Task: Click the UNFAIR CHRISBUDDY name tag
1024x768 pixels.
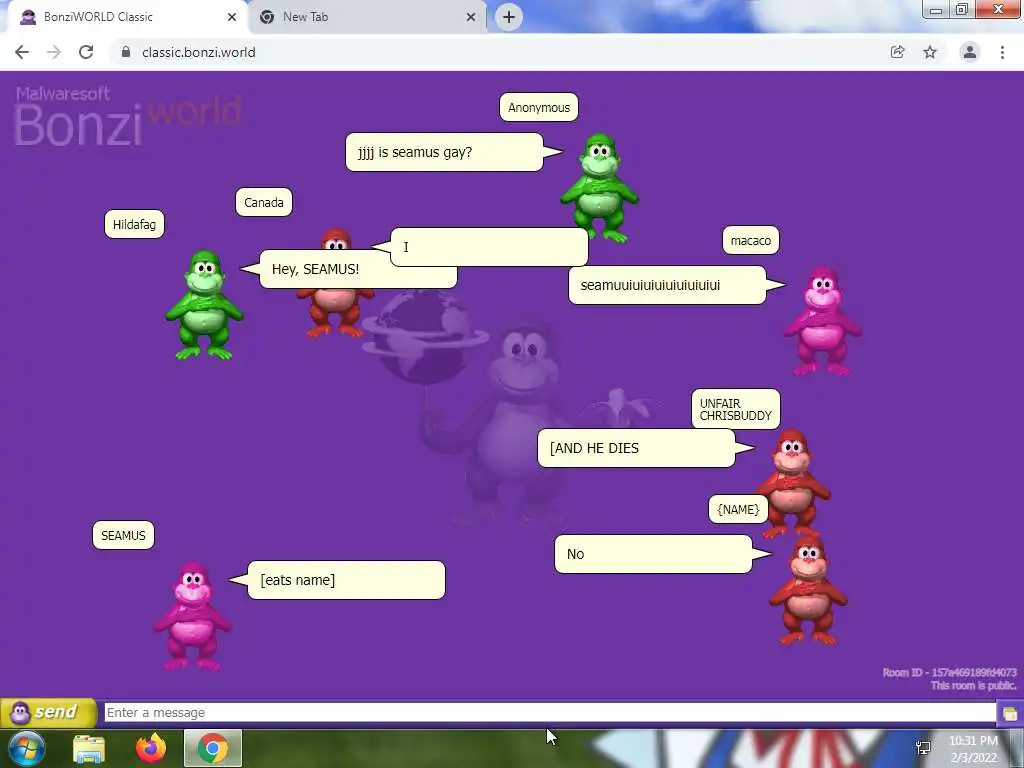Action: tap(736, 409)
